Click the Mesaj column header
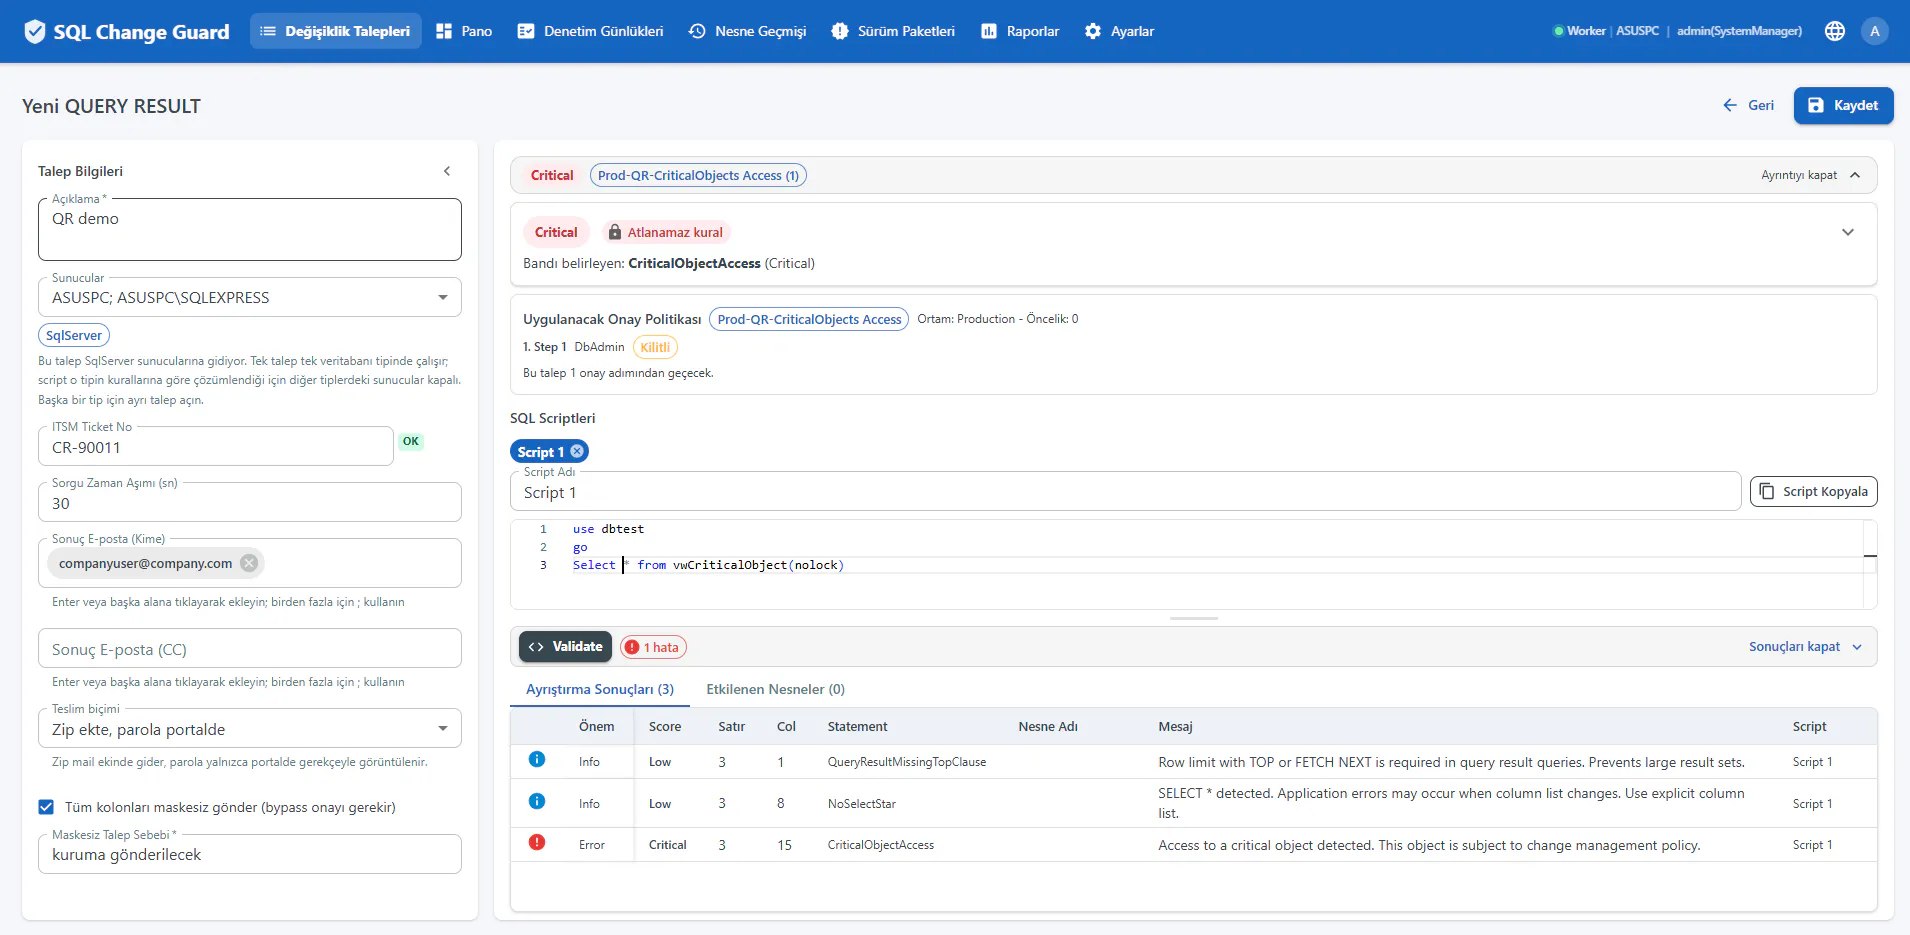The image size is (1910, 935). [1175, 726]
